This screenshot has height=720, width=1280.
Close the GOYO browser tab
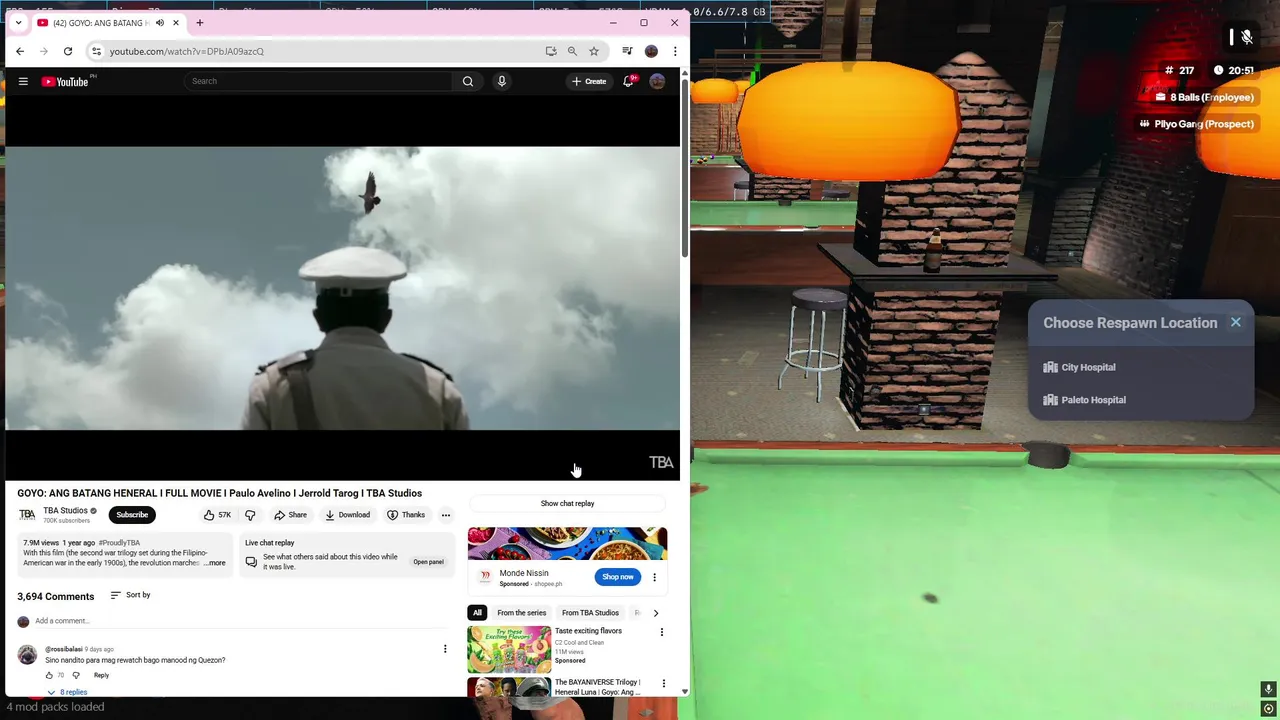[176, 23]
